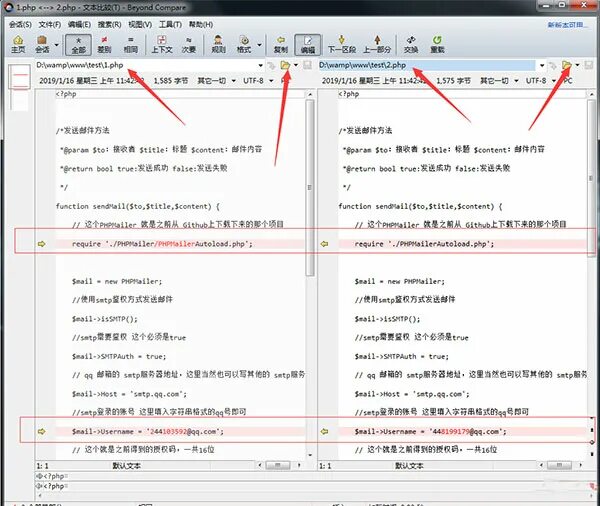The image size is (600, 506).
Task: Click the 复制 (Copy) toolbar icon
Action: 281,44
